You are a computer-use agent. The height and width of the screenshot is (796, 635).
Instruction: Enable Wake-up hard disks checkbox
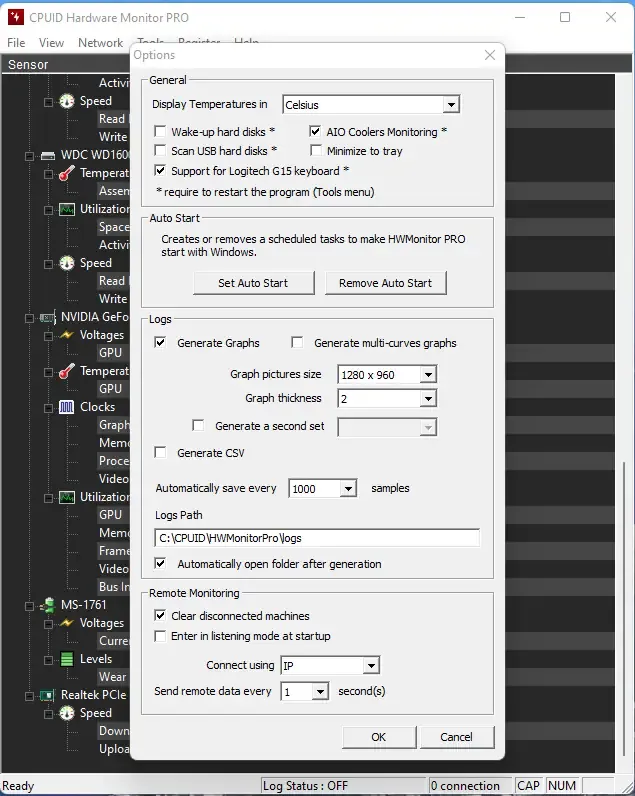tap(160, 131)
